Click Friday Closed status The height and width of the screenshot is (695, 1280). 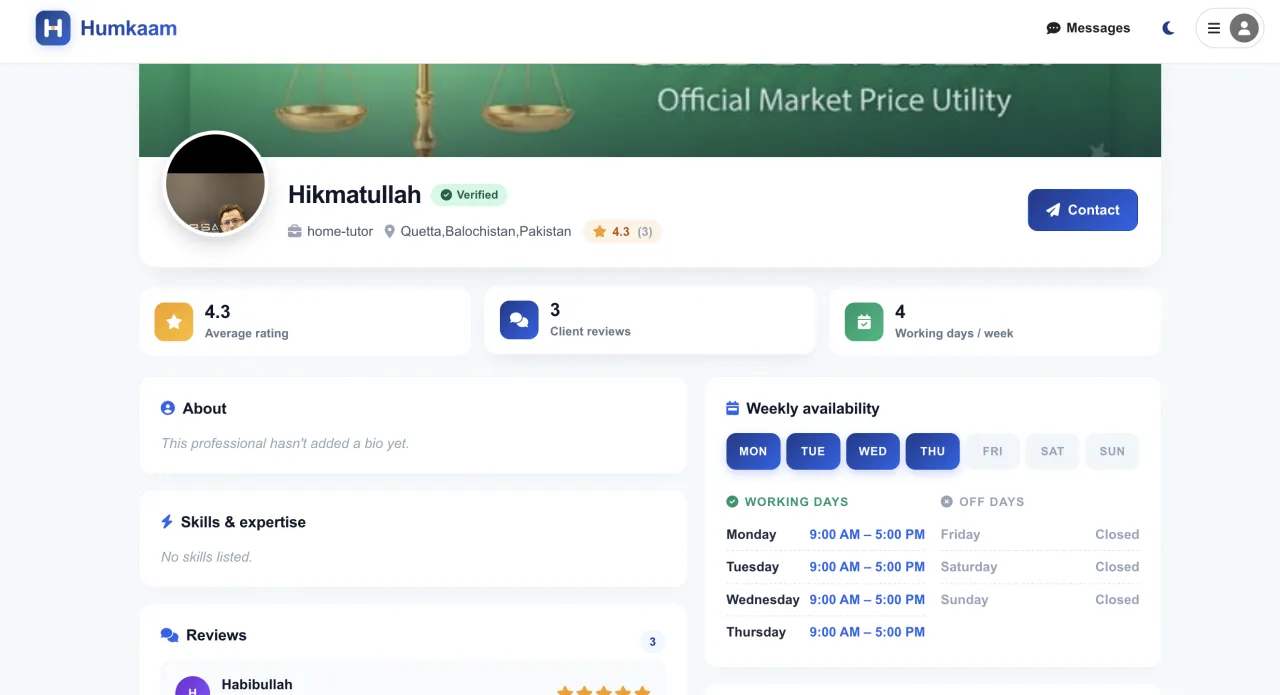(1117, 534)
